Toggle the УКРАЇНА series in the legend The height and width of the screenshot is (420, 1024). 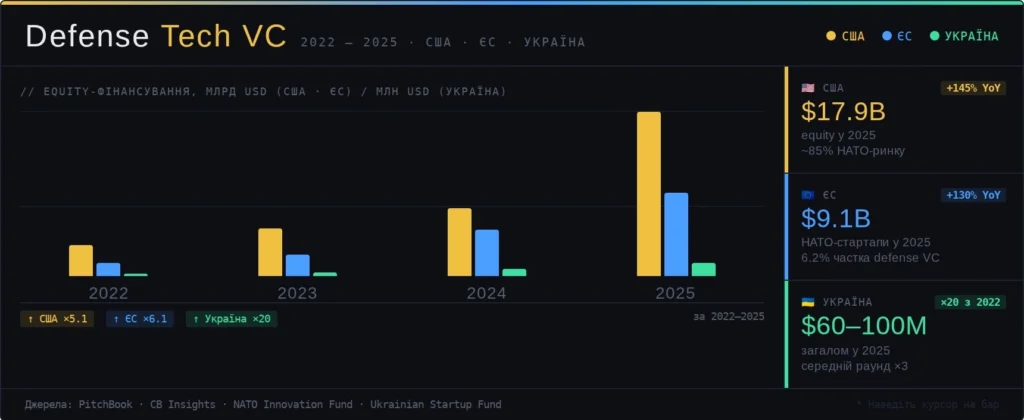pyautogui.click(x=964, y=36)
